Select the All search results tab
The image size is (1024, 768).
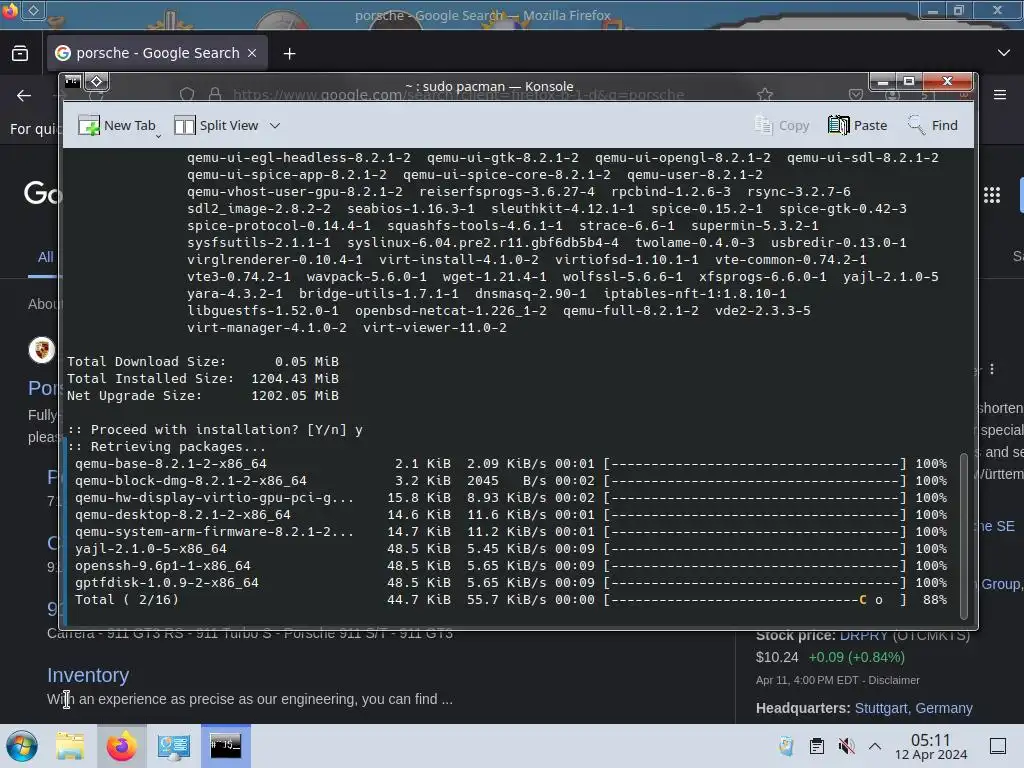pyautogui.click(x=45, y=257)
